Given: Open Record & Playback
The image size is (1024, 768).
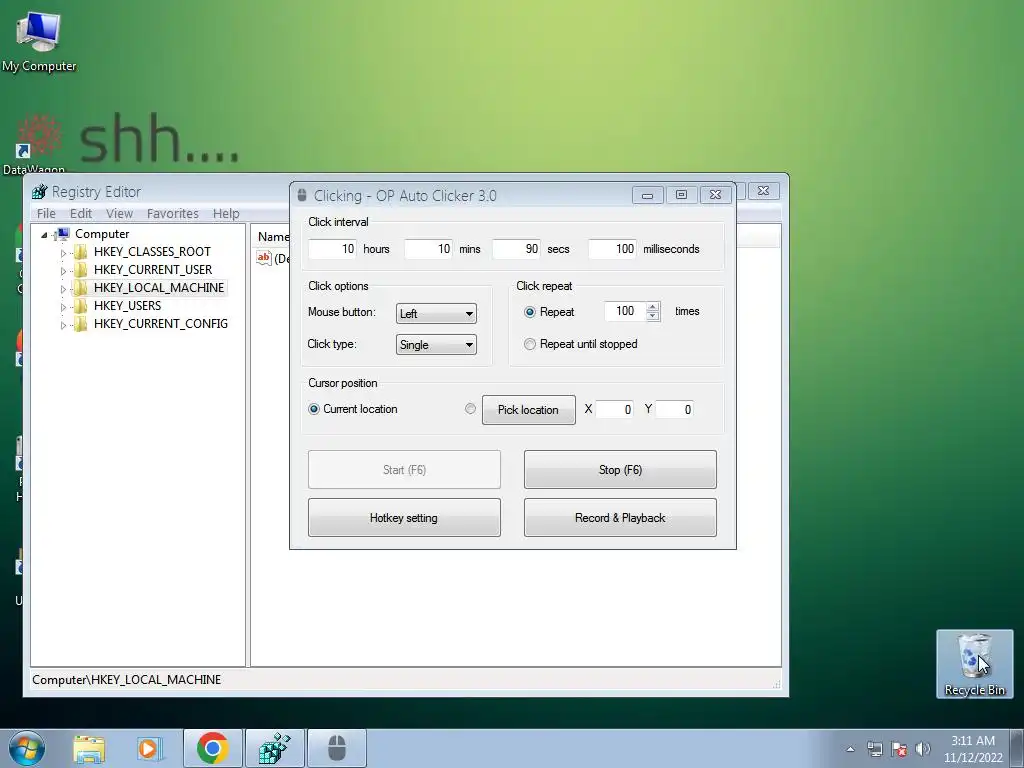Looking at the screenshot, I should point(620,518).
